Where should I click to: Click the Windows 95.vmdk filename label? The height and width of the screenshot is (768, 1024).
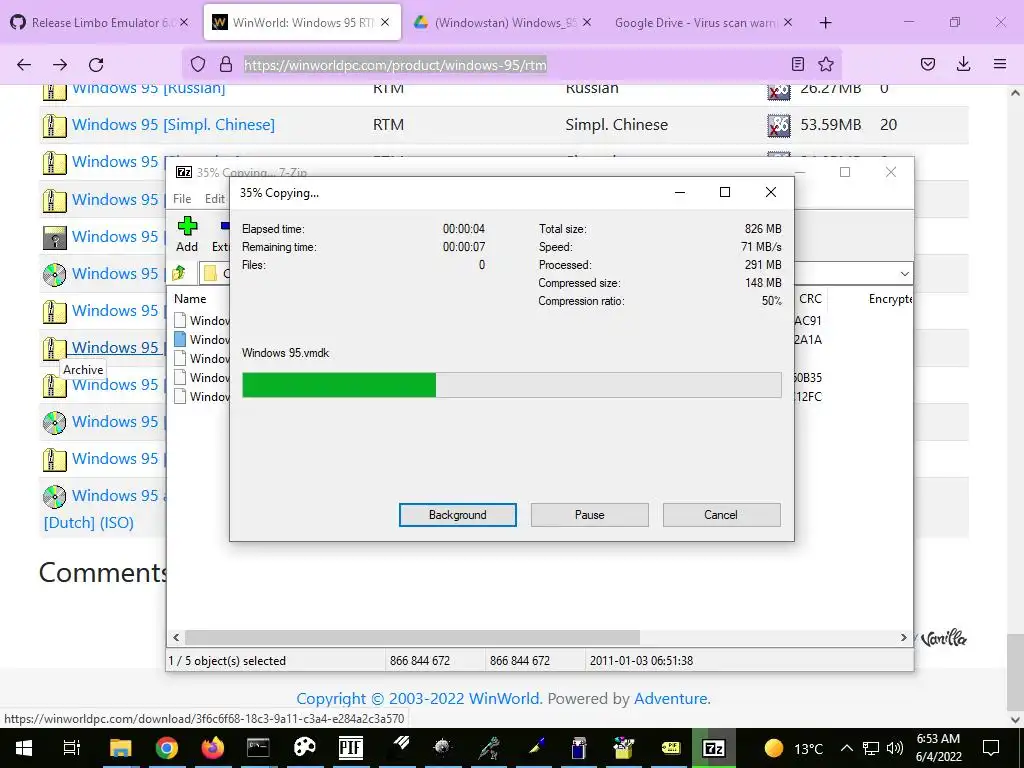(285, 353)
